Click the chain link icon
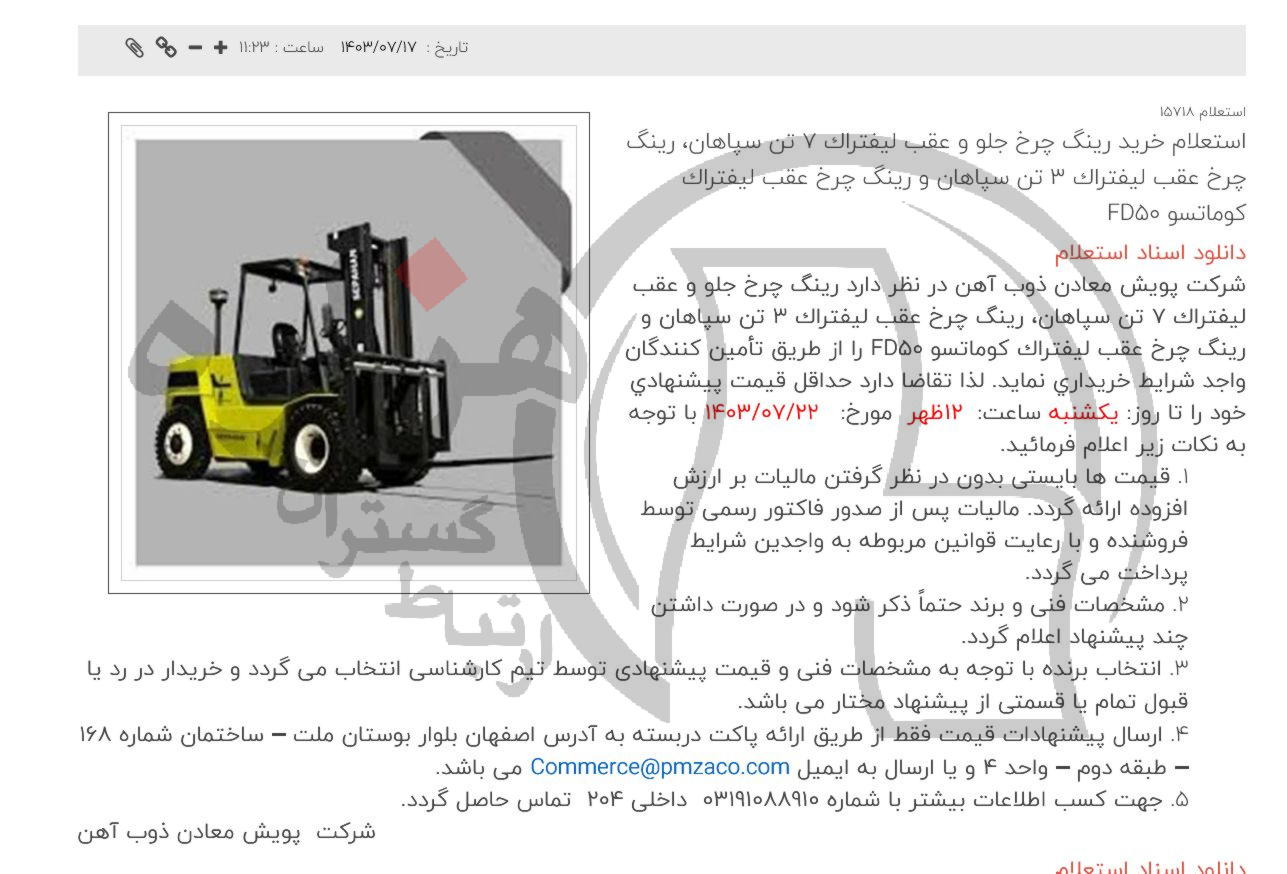 [166, 47]
